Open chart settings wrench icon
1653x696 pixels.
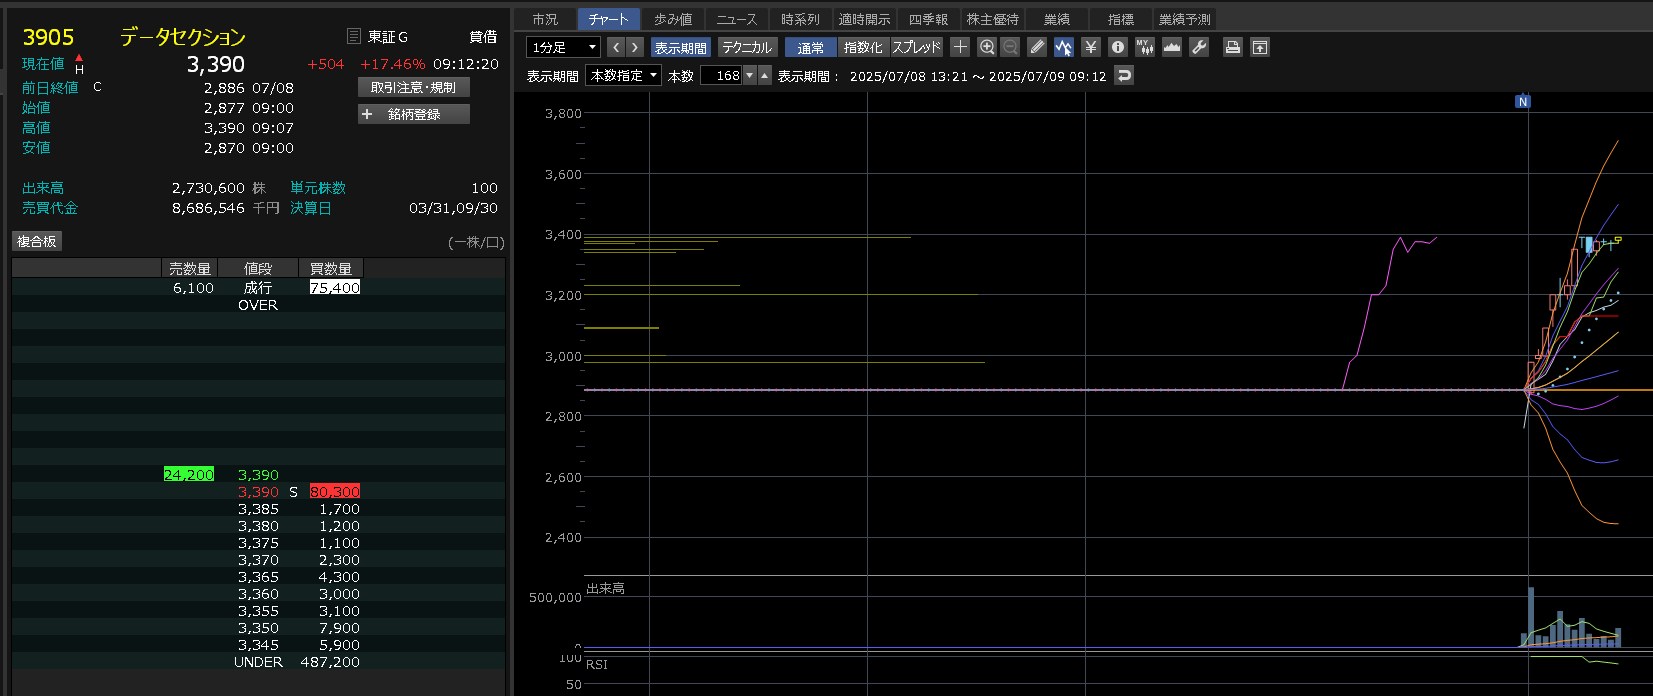tap(1199, 47)
